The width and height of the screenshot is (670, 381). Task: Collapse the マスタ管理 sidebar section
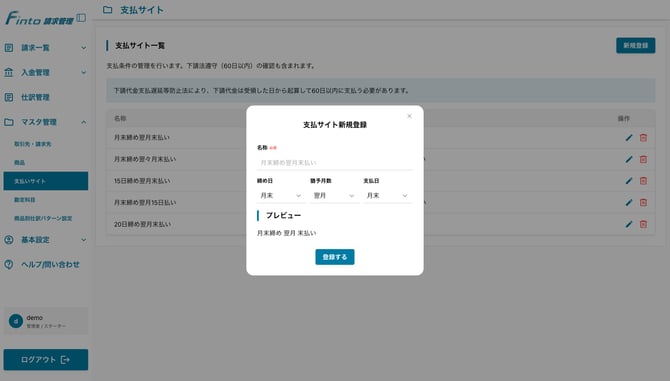coord(84,122)
